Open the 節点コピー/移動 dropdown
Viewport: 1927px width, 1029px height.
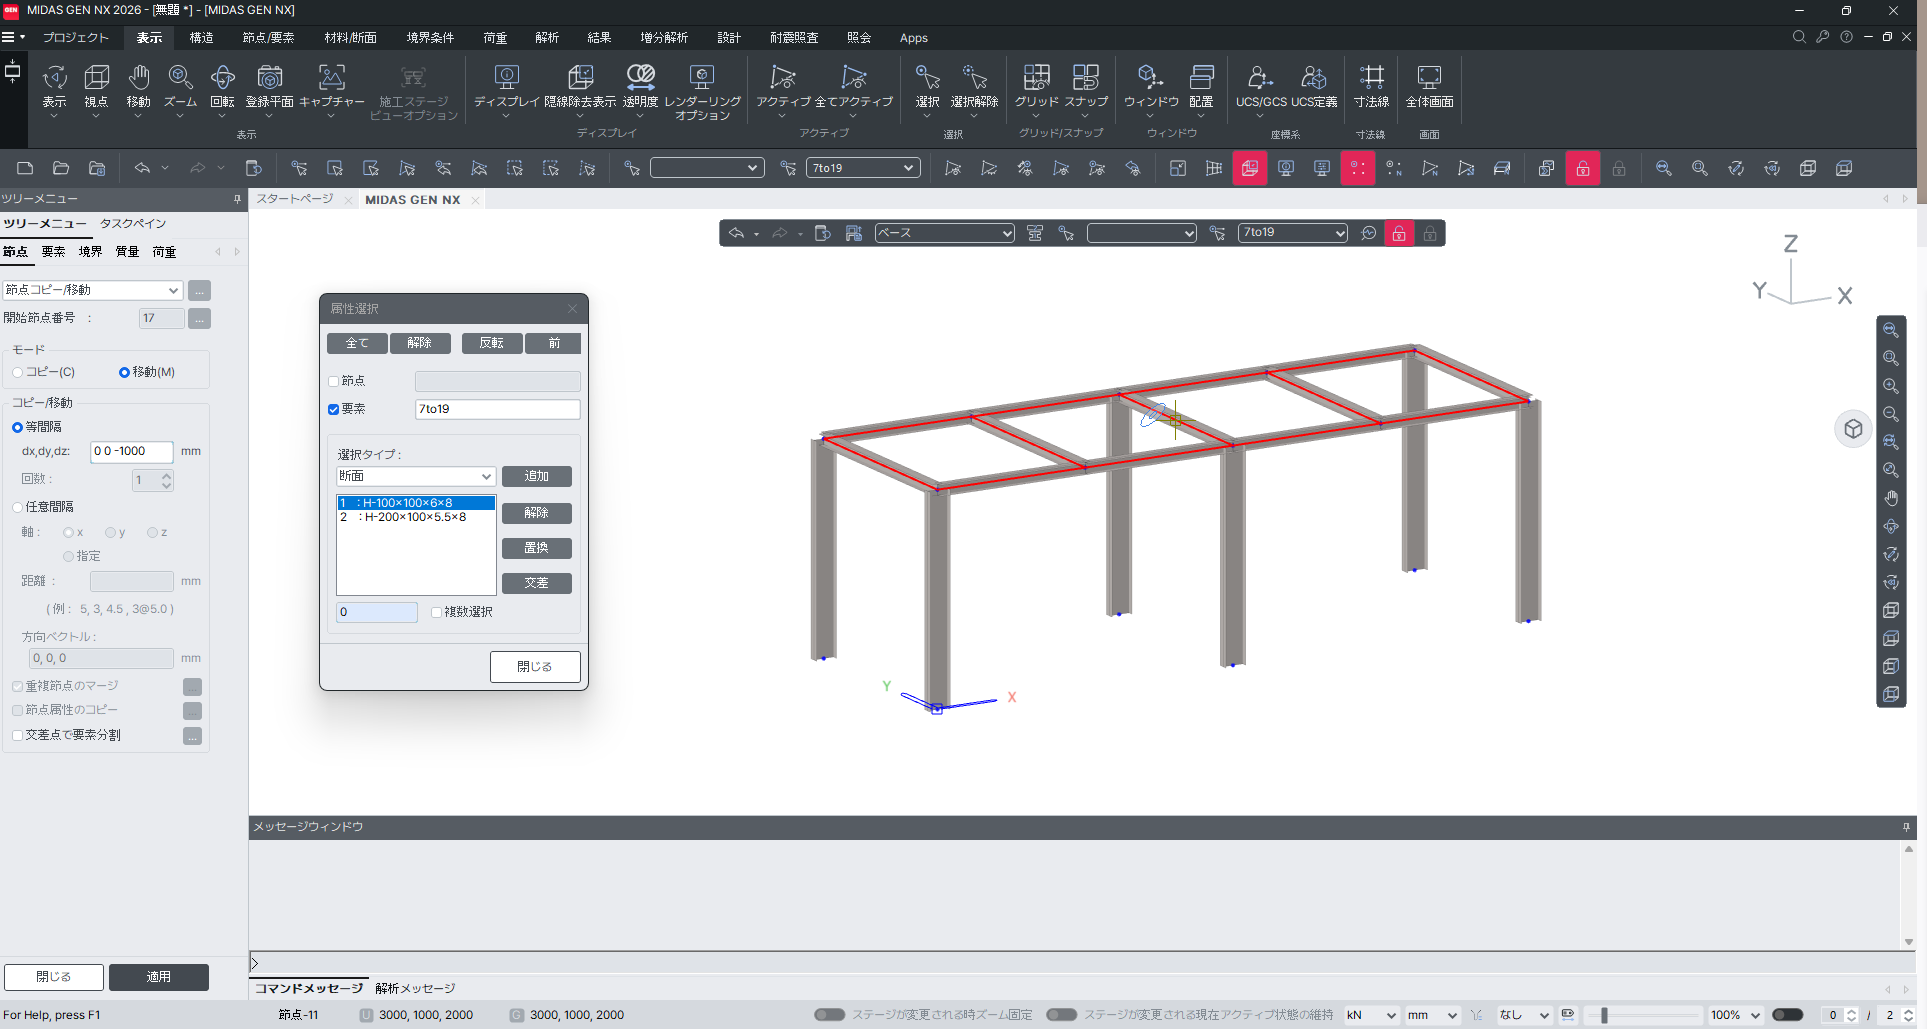point(92,290)
